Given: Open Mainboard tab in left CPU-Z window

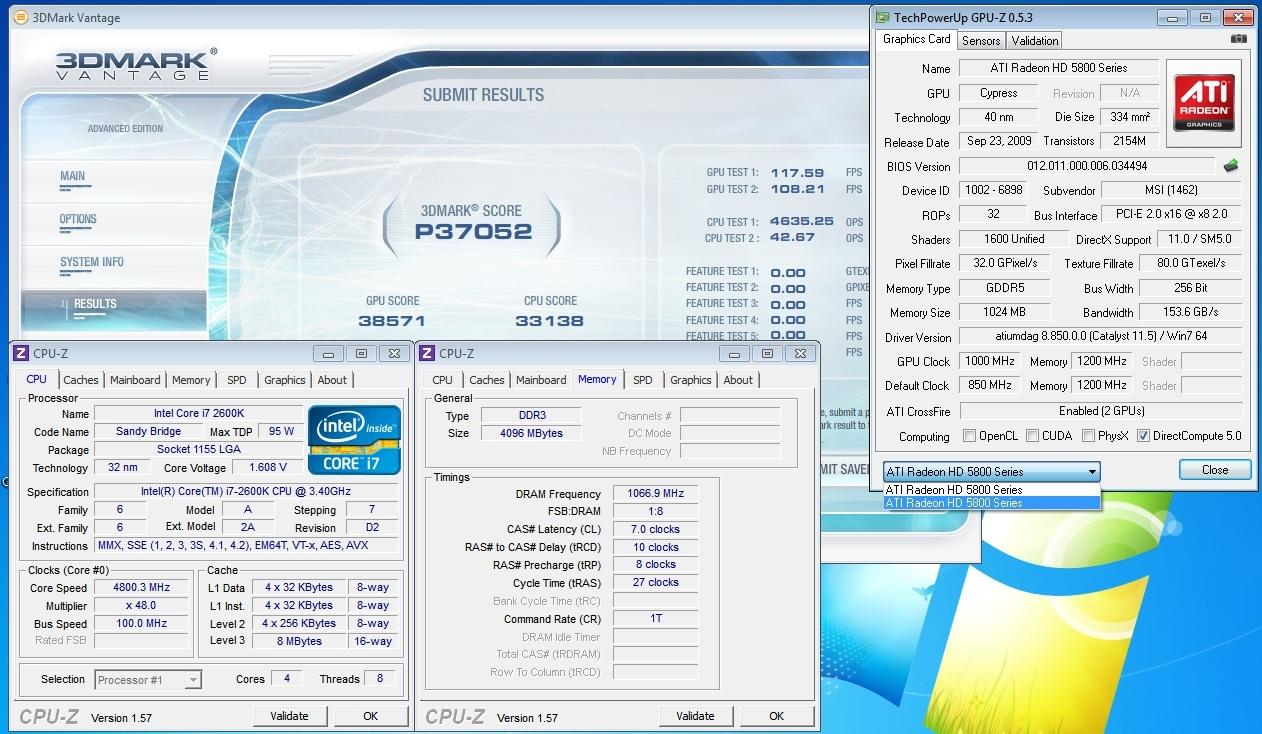Looking at the screenshot, I should [135, 380].
